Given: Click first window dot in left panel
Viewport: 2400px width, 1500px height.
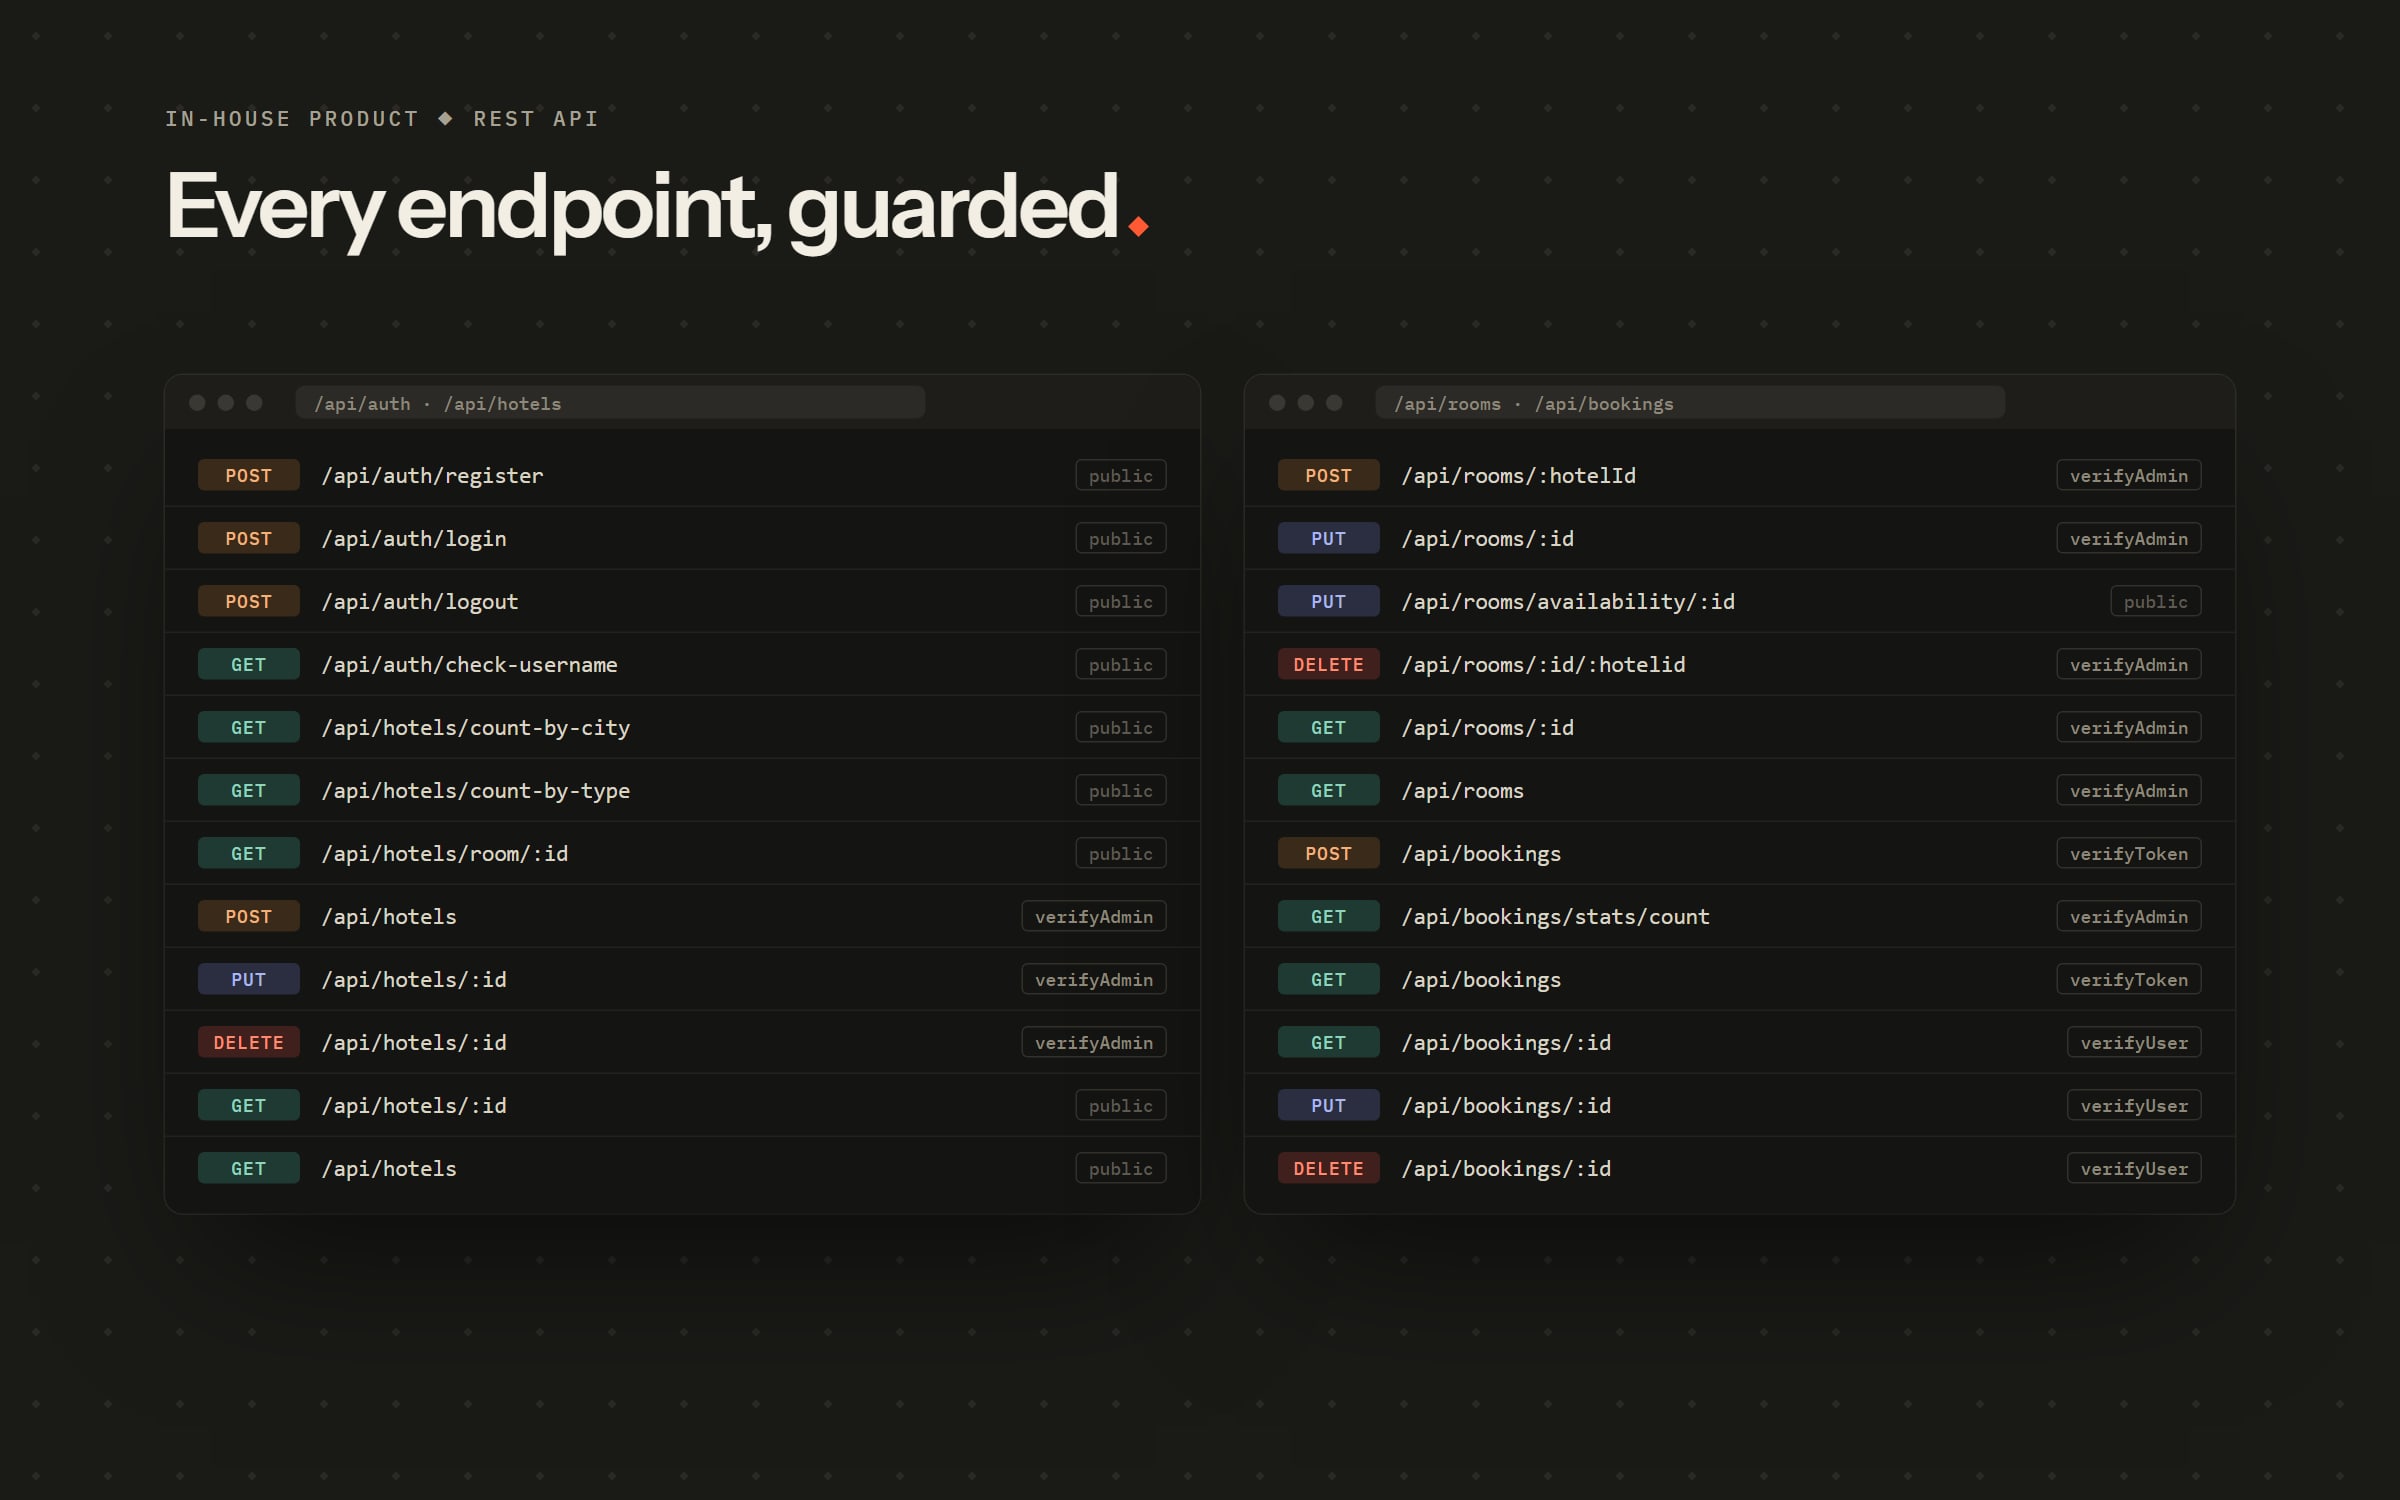Looking at the screenshot, I should 197,402.
